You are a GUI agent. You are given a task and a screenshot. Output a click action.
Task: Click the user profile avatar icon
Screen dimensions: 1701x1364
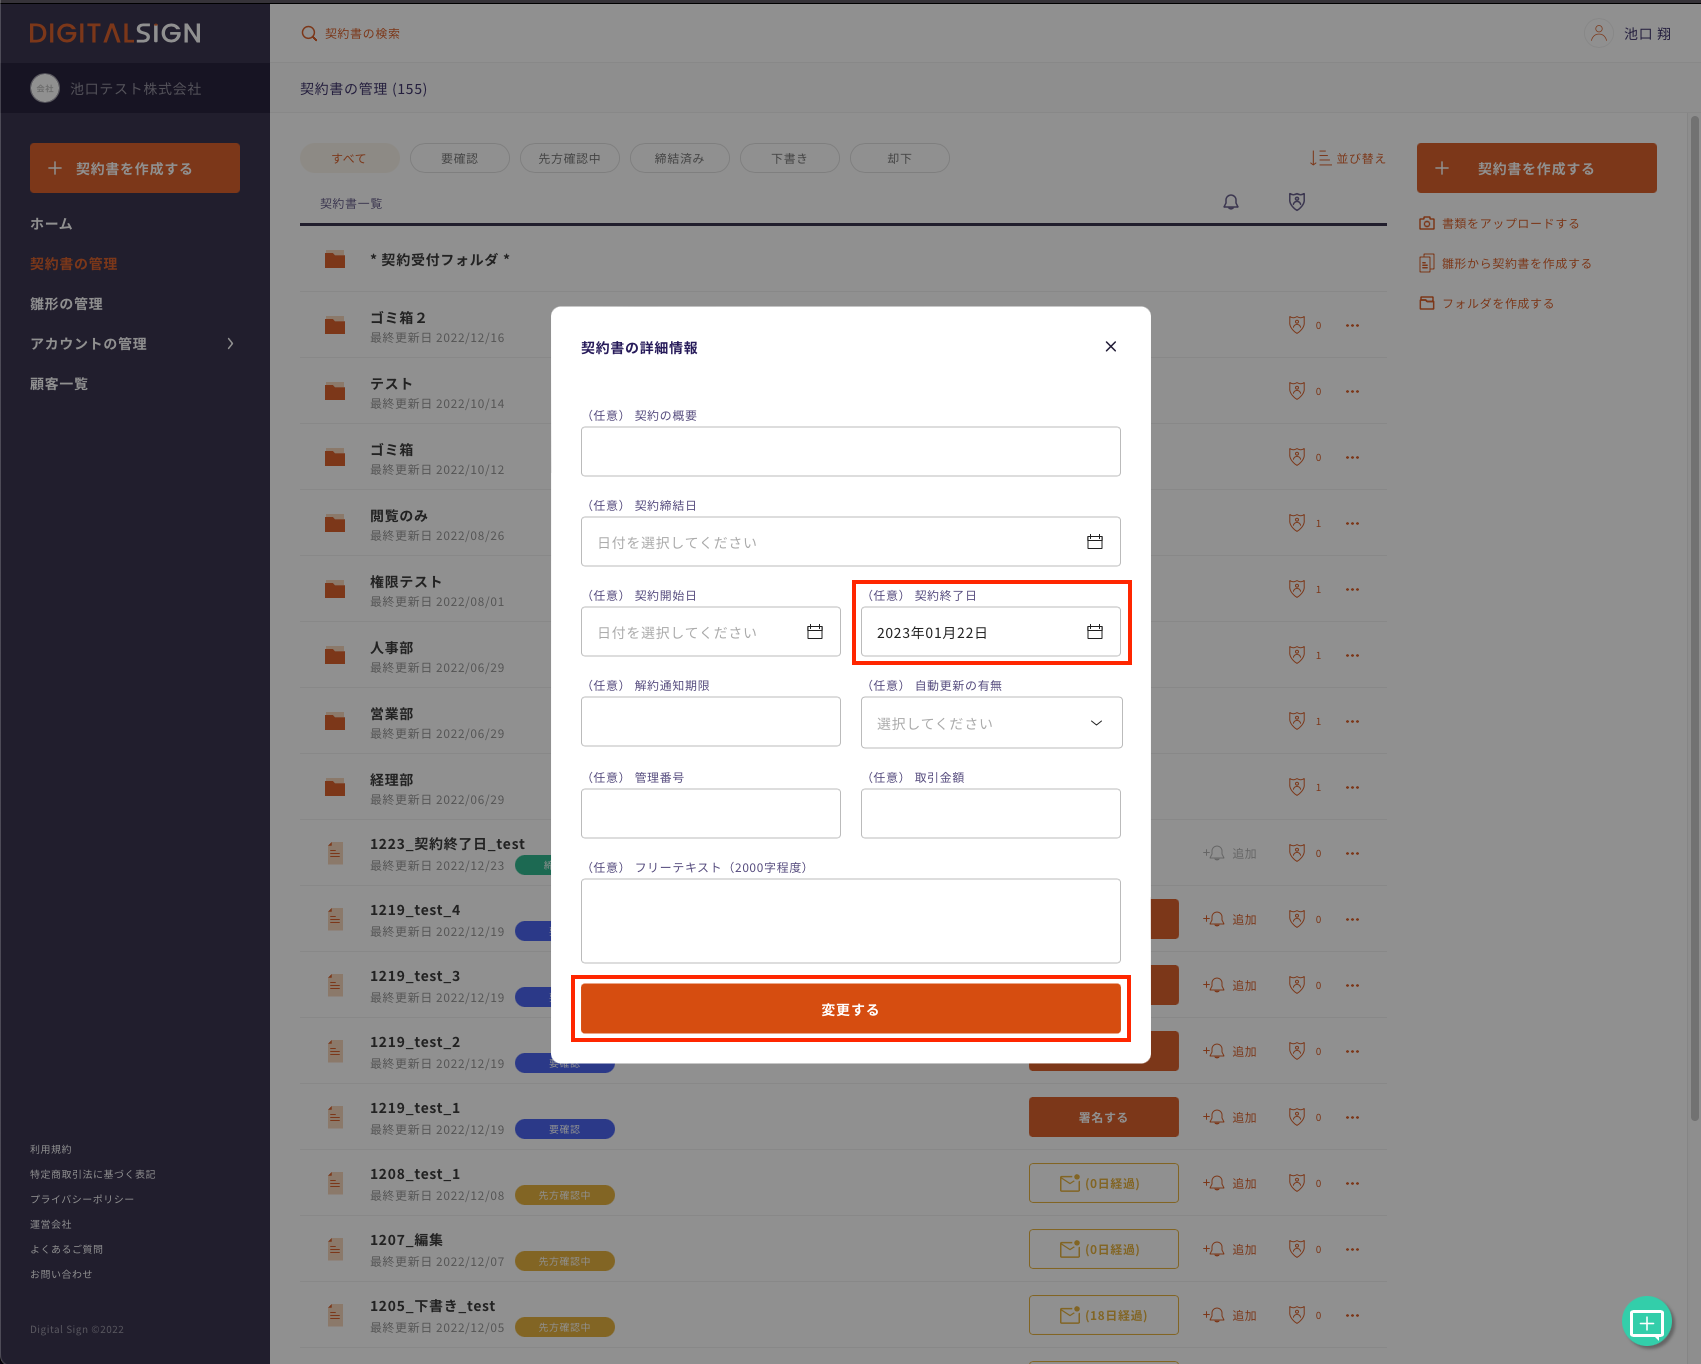point(1598,34)
